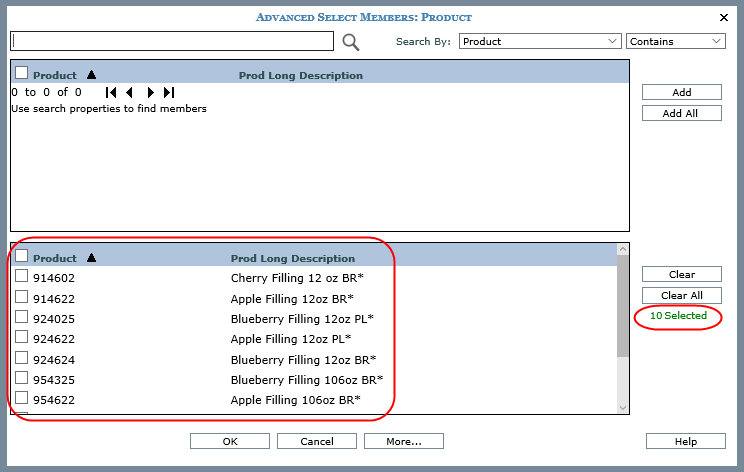
Task: Go to last page of results
Action: tap(169, 92)
